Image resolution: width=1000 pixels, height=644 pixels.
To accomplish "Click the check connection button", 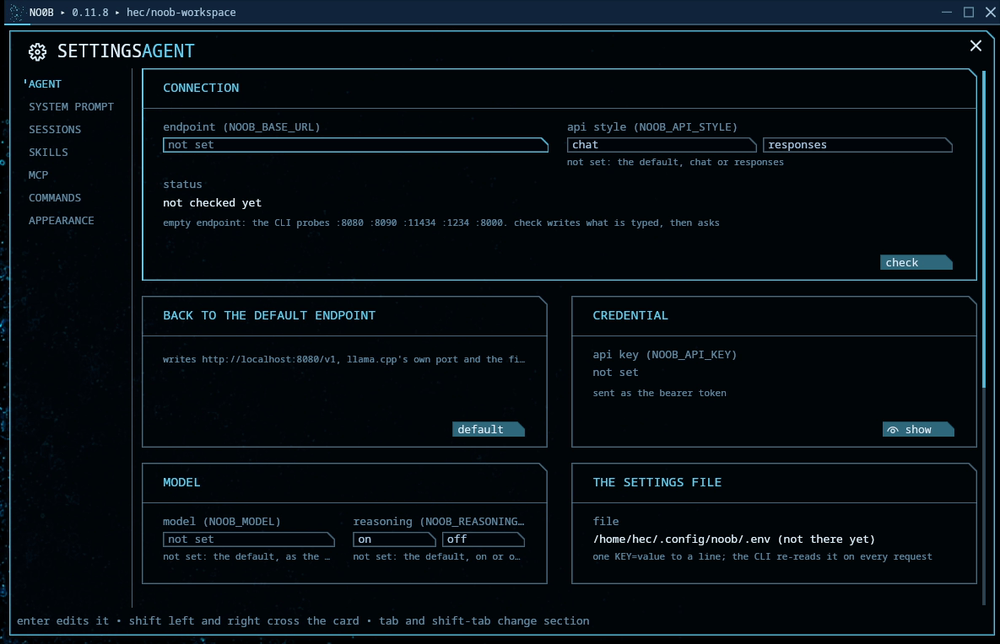I will [x=916, y=263].
